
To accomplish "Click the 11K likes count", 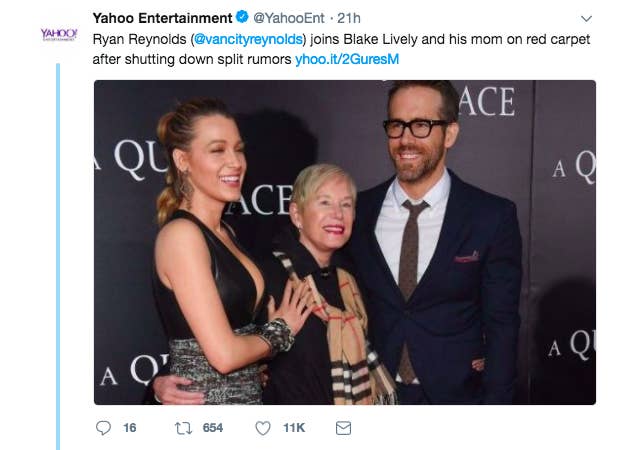I will coord(294,428).
